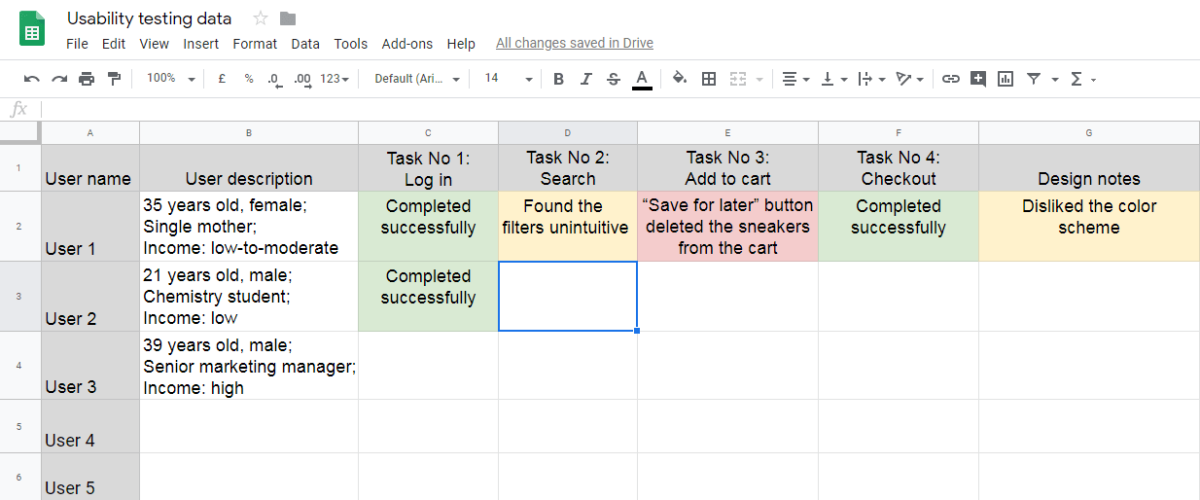The image size is (1200, 500).
Task: Toggle italic formatting
Action: 586,78
